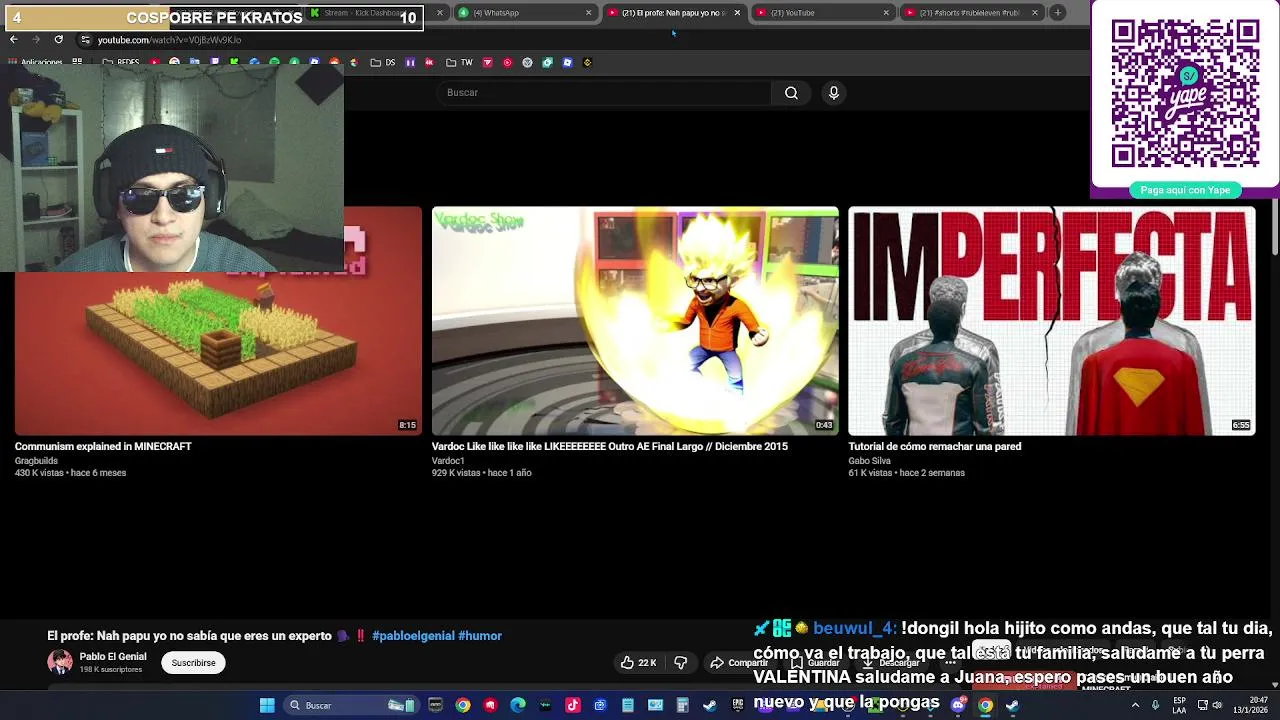Open Calculator icon on the taskbar
1280x720 pixels.
[682, 705]
